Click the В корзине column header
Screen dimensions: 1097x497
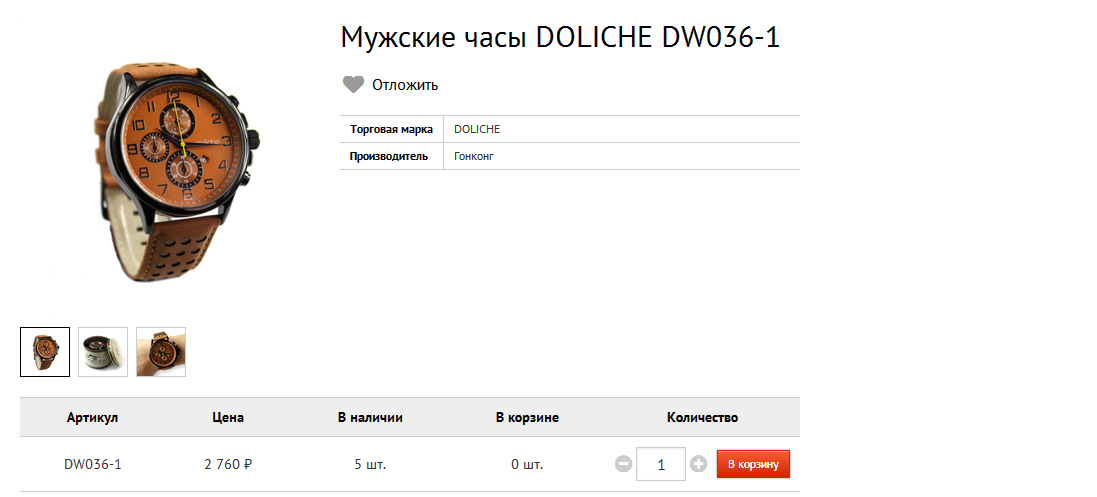[528, 418]
